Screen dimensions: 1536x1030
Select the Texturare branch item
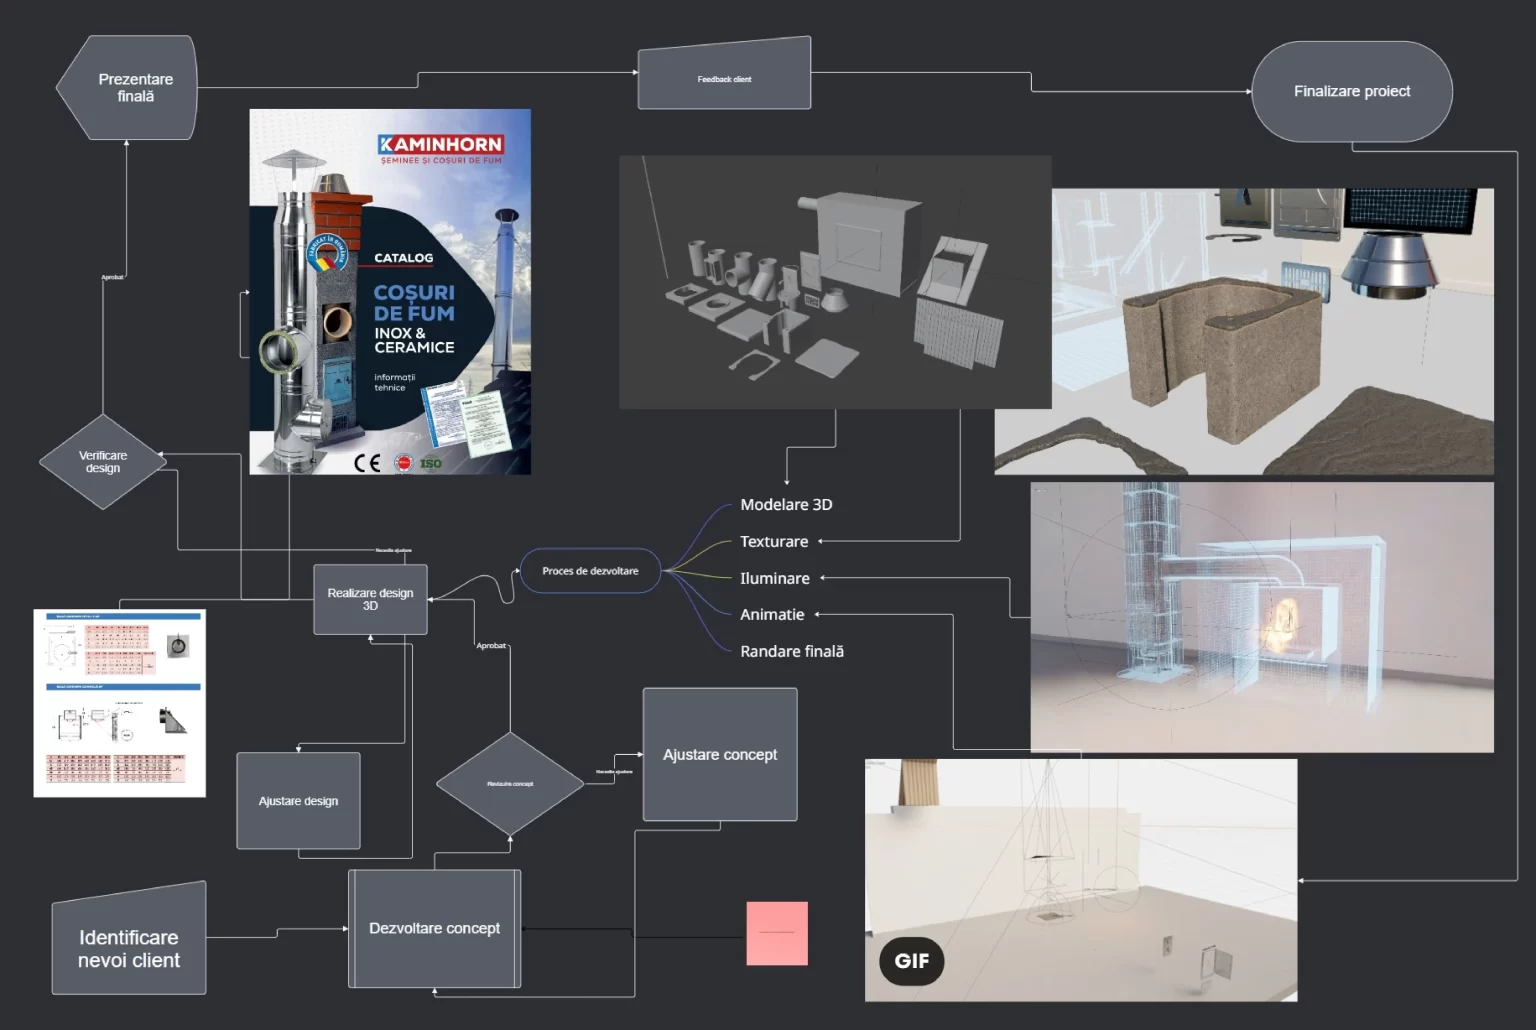coord(774,542)
